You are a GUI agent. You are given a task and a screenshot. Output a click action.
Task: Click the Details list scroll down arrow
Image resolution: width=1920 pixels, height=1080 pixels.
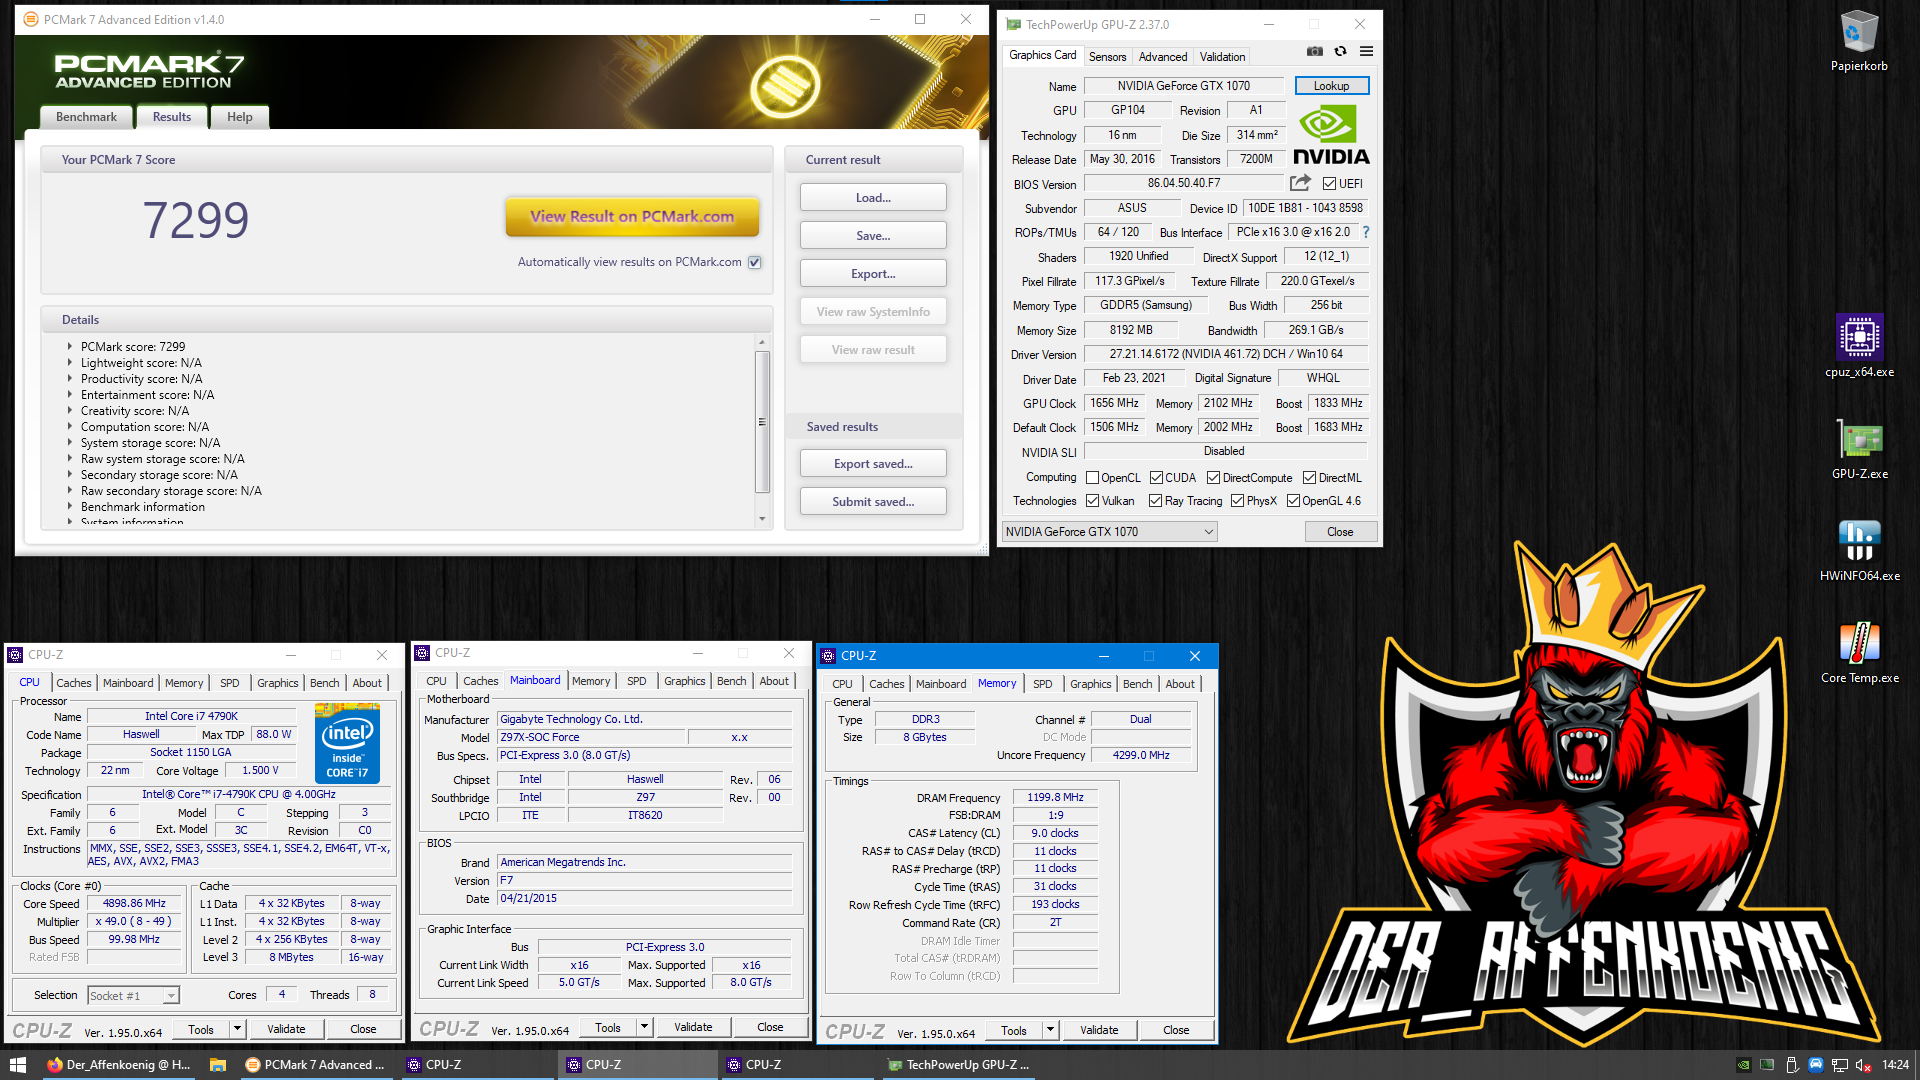pyautogui.click(x=762, y=519)
